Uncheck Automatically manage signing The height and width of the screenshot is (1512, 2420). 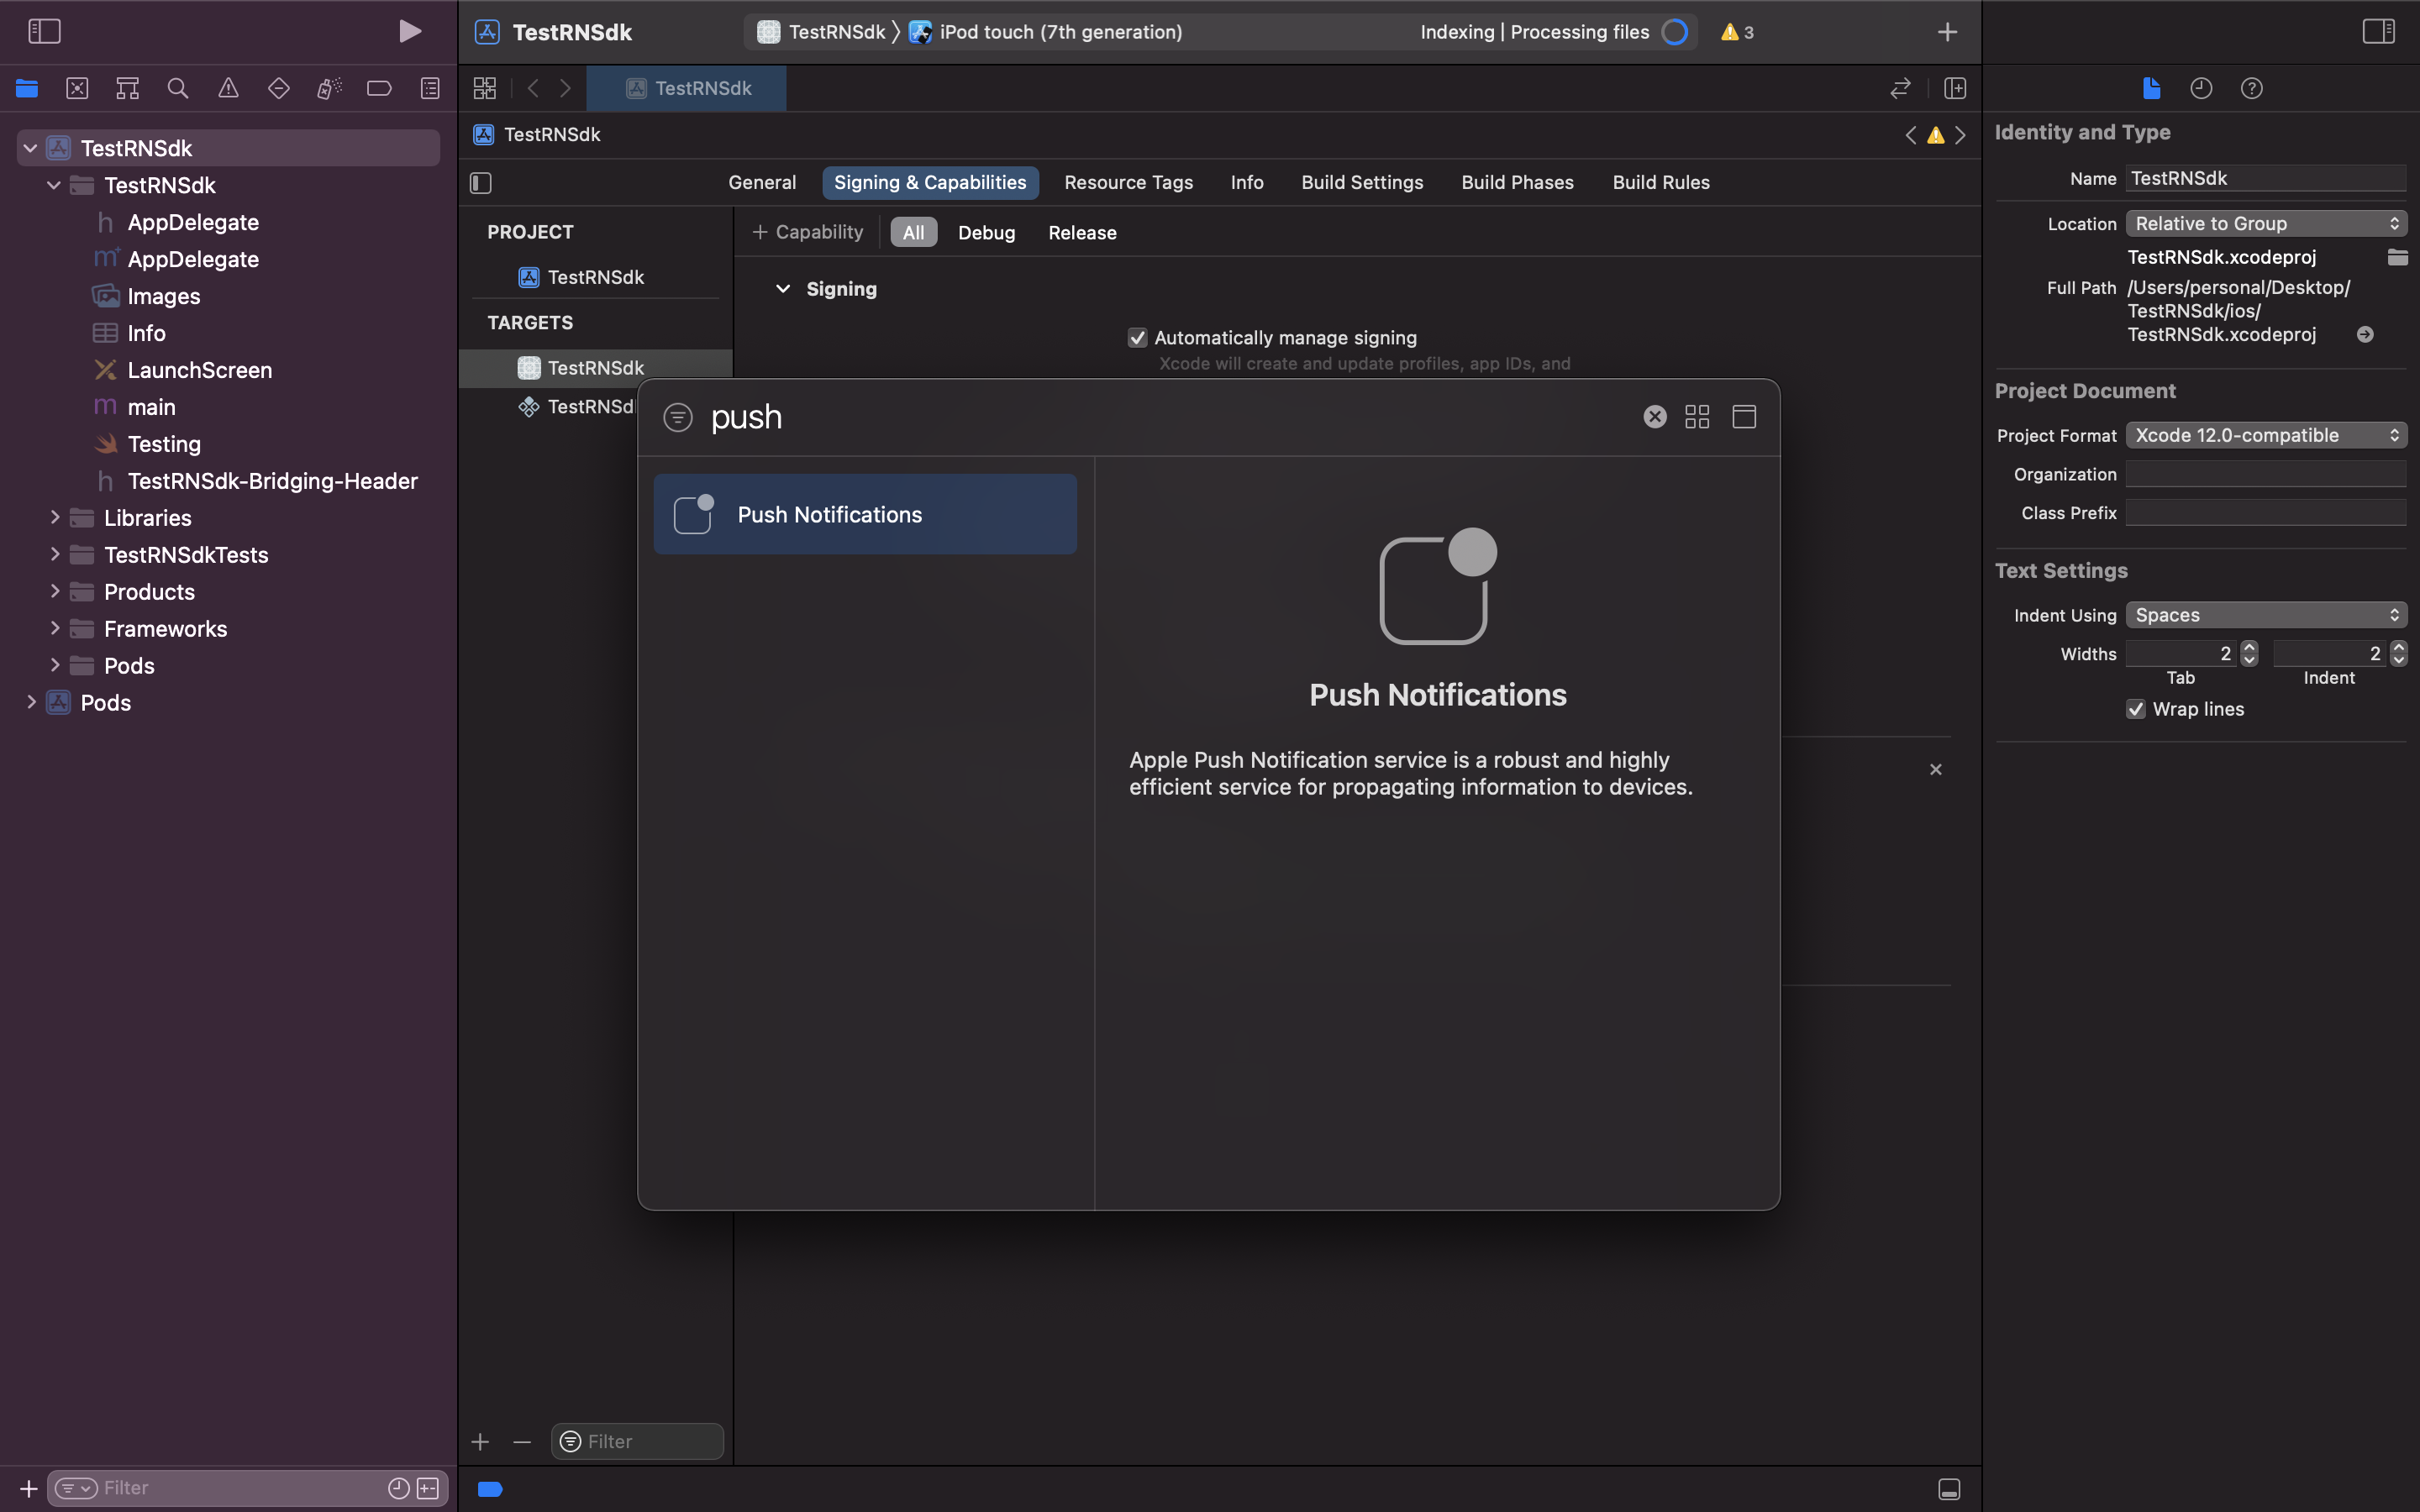coord(1137,338)
